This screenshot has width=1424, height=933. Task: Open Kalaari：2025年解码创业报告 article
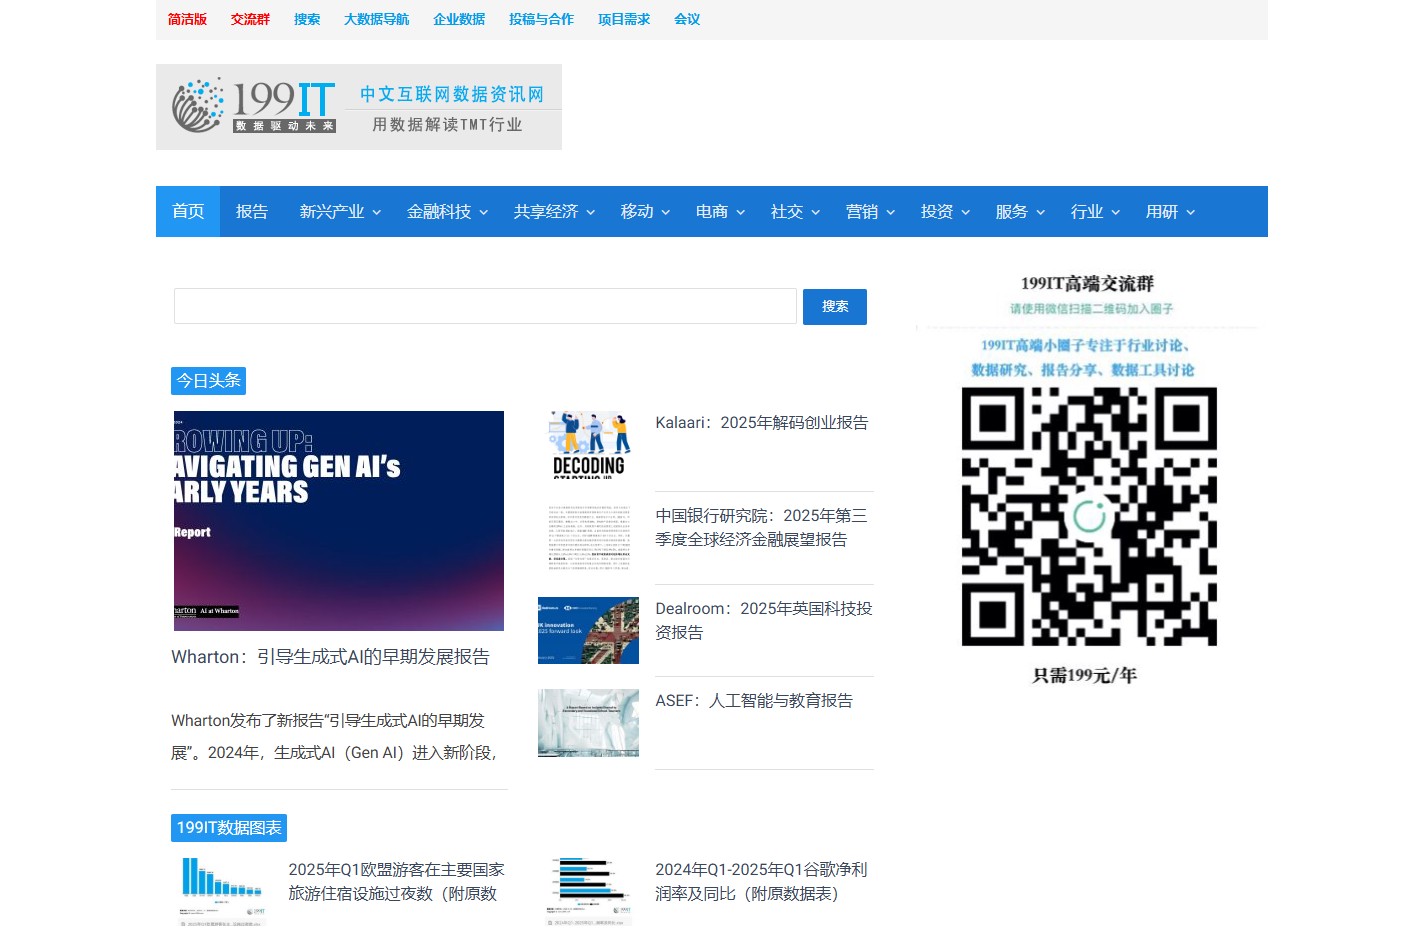coord(762,423)
